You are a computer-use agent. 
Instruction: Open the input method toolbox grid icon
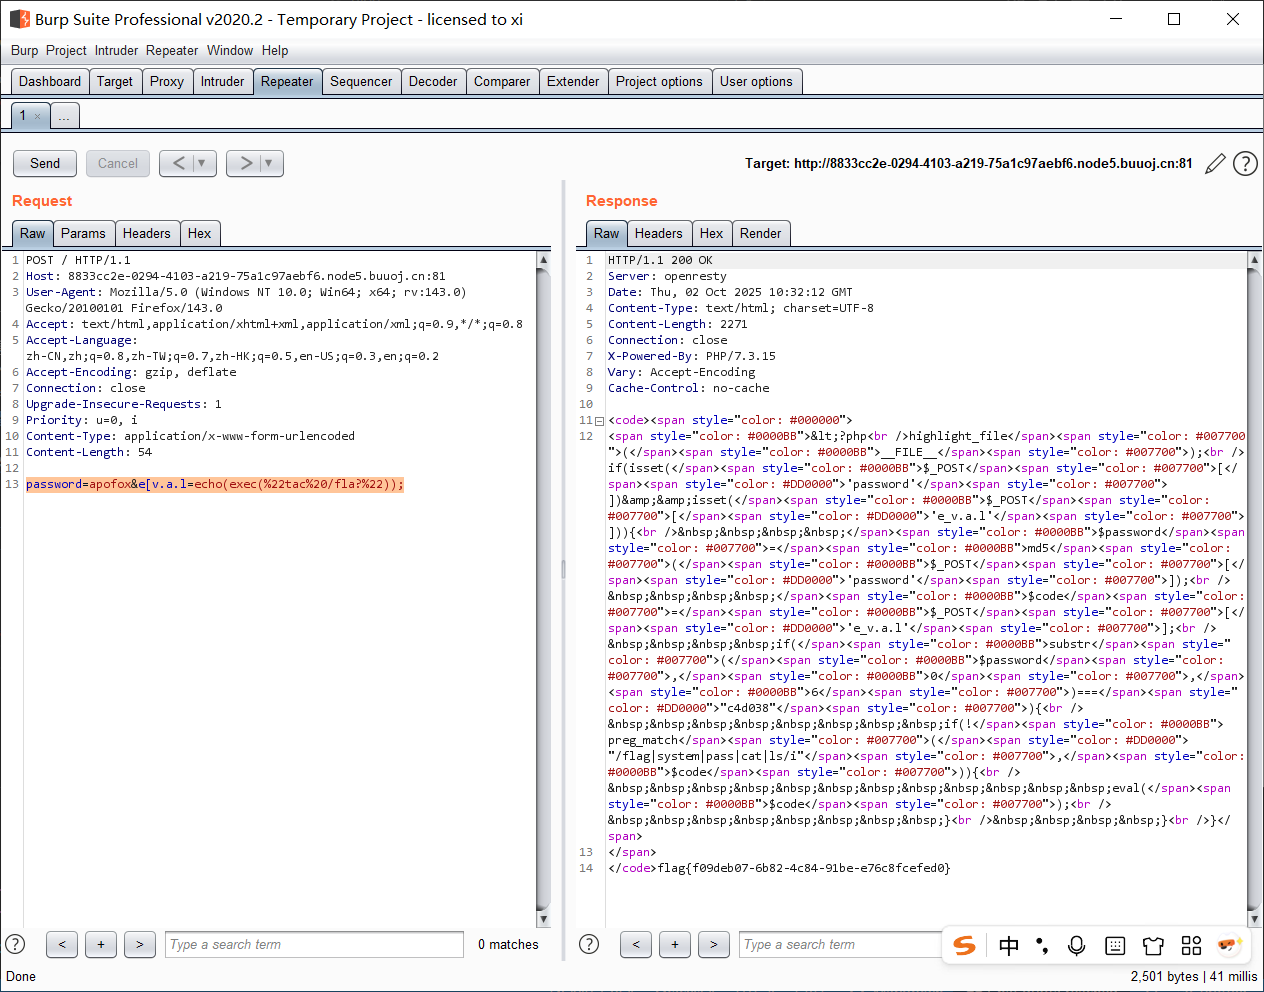1191,945
